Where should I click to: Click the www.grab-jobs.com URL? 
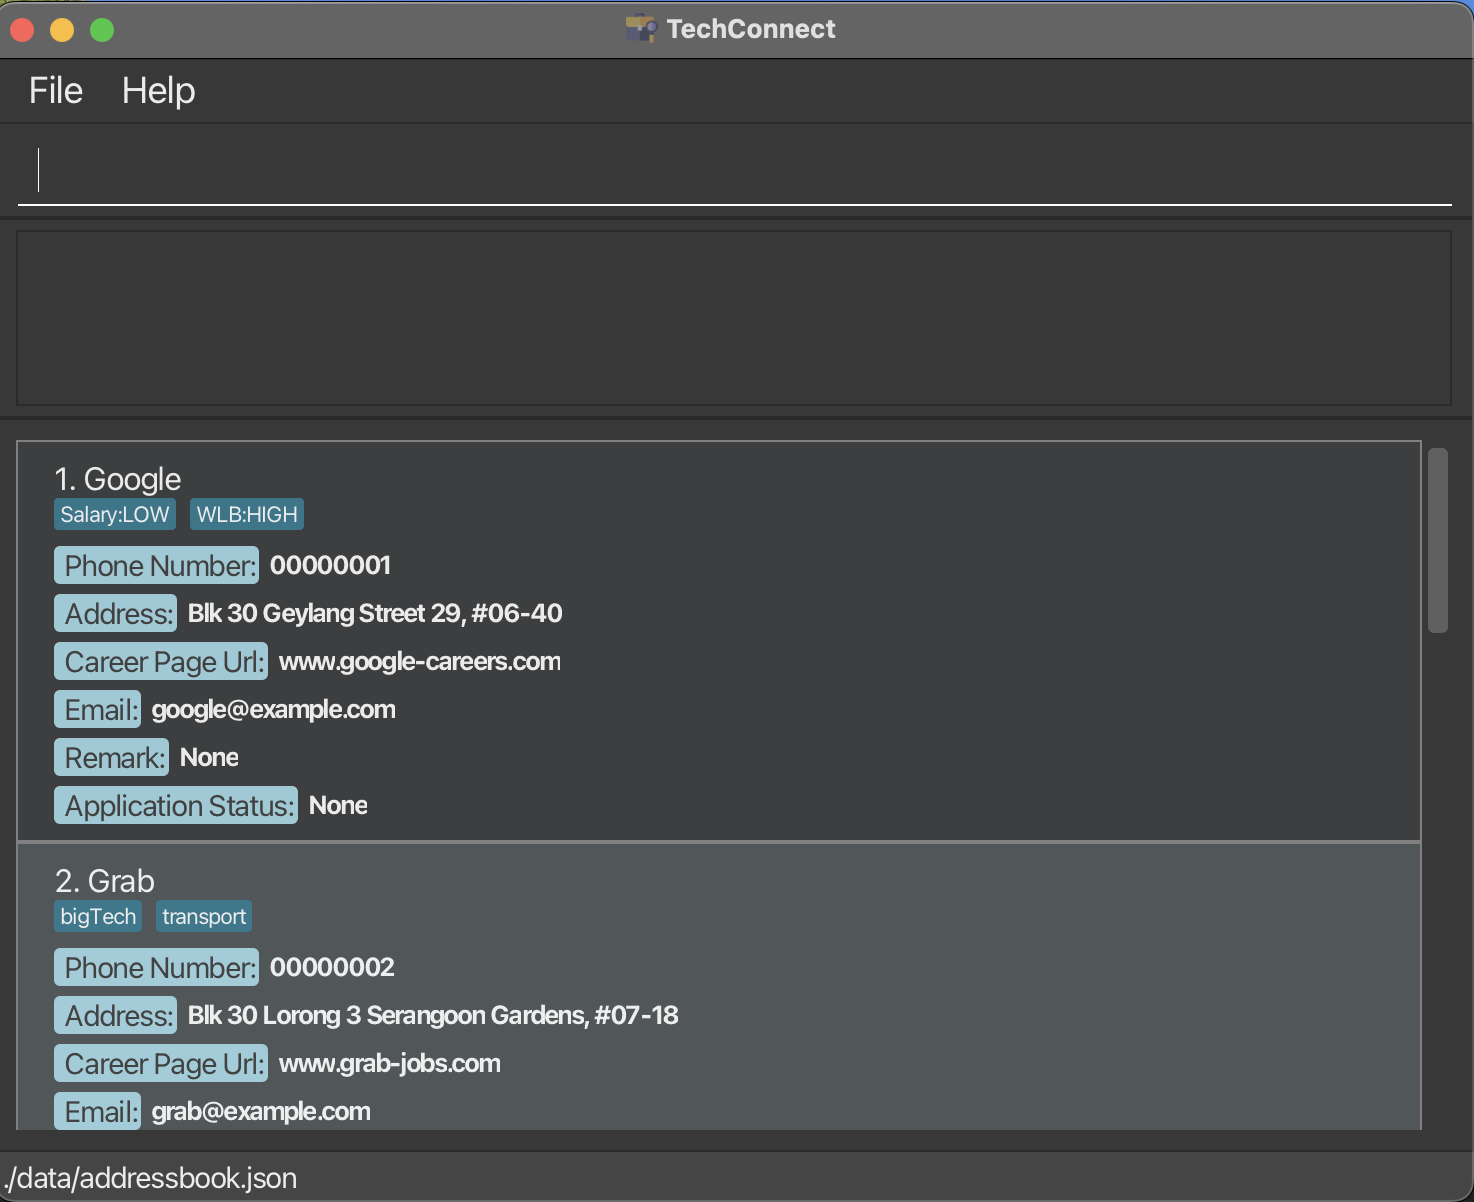coord(390,1063)
